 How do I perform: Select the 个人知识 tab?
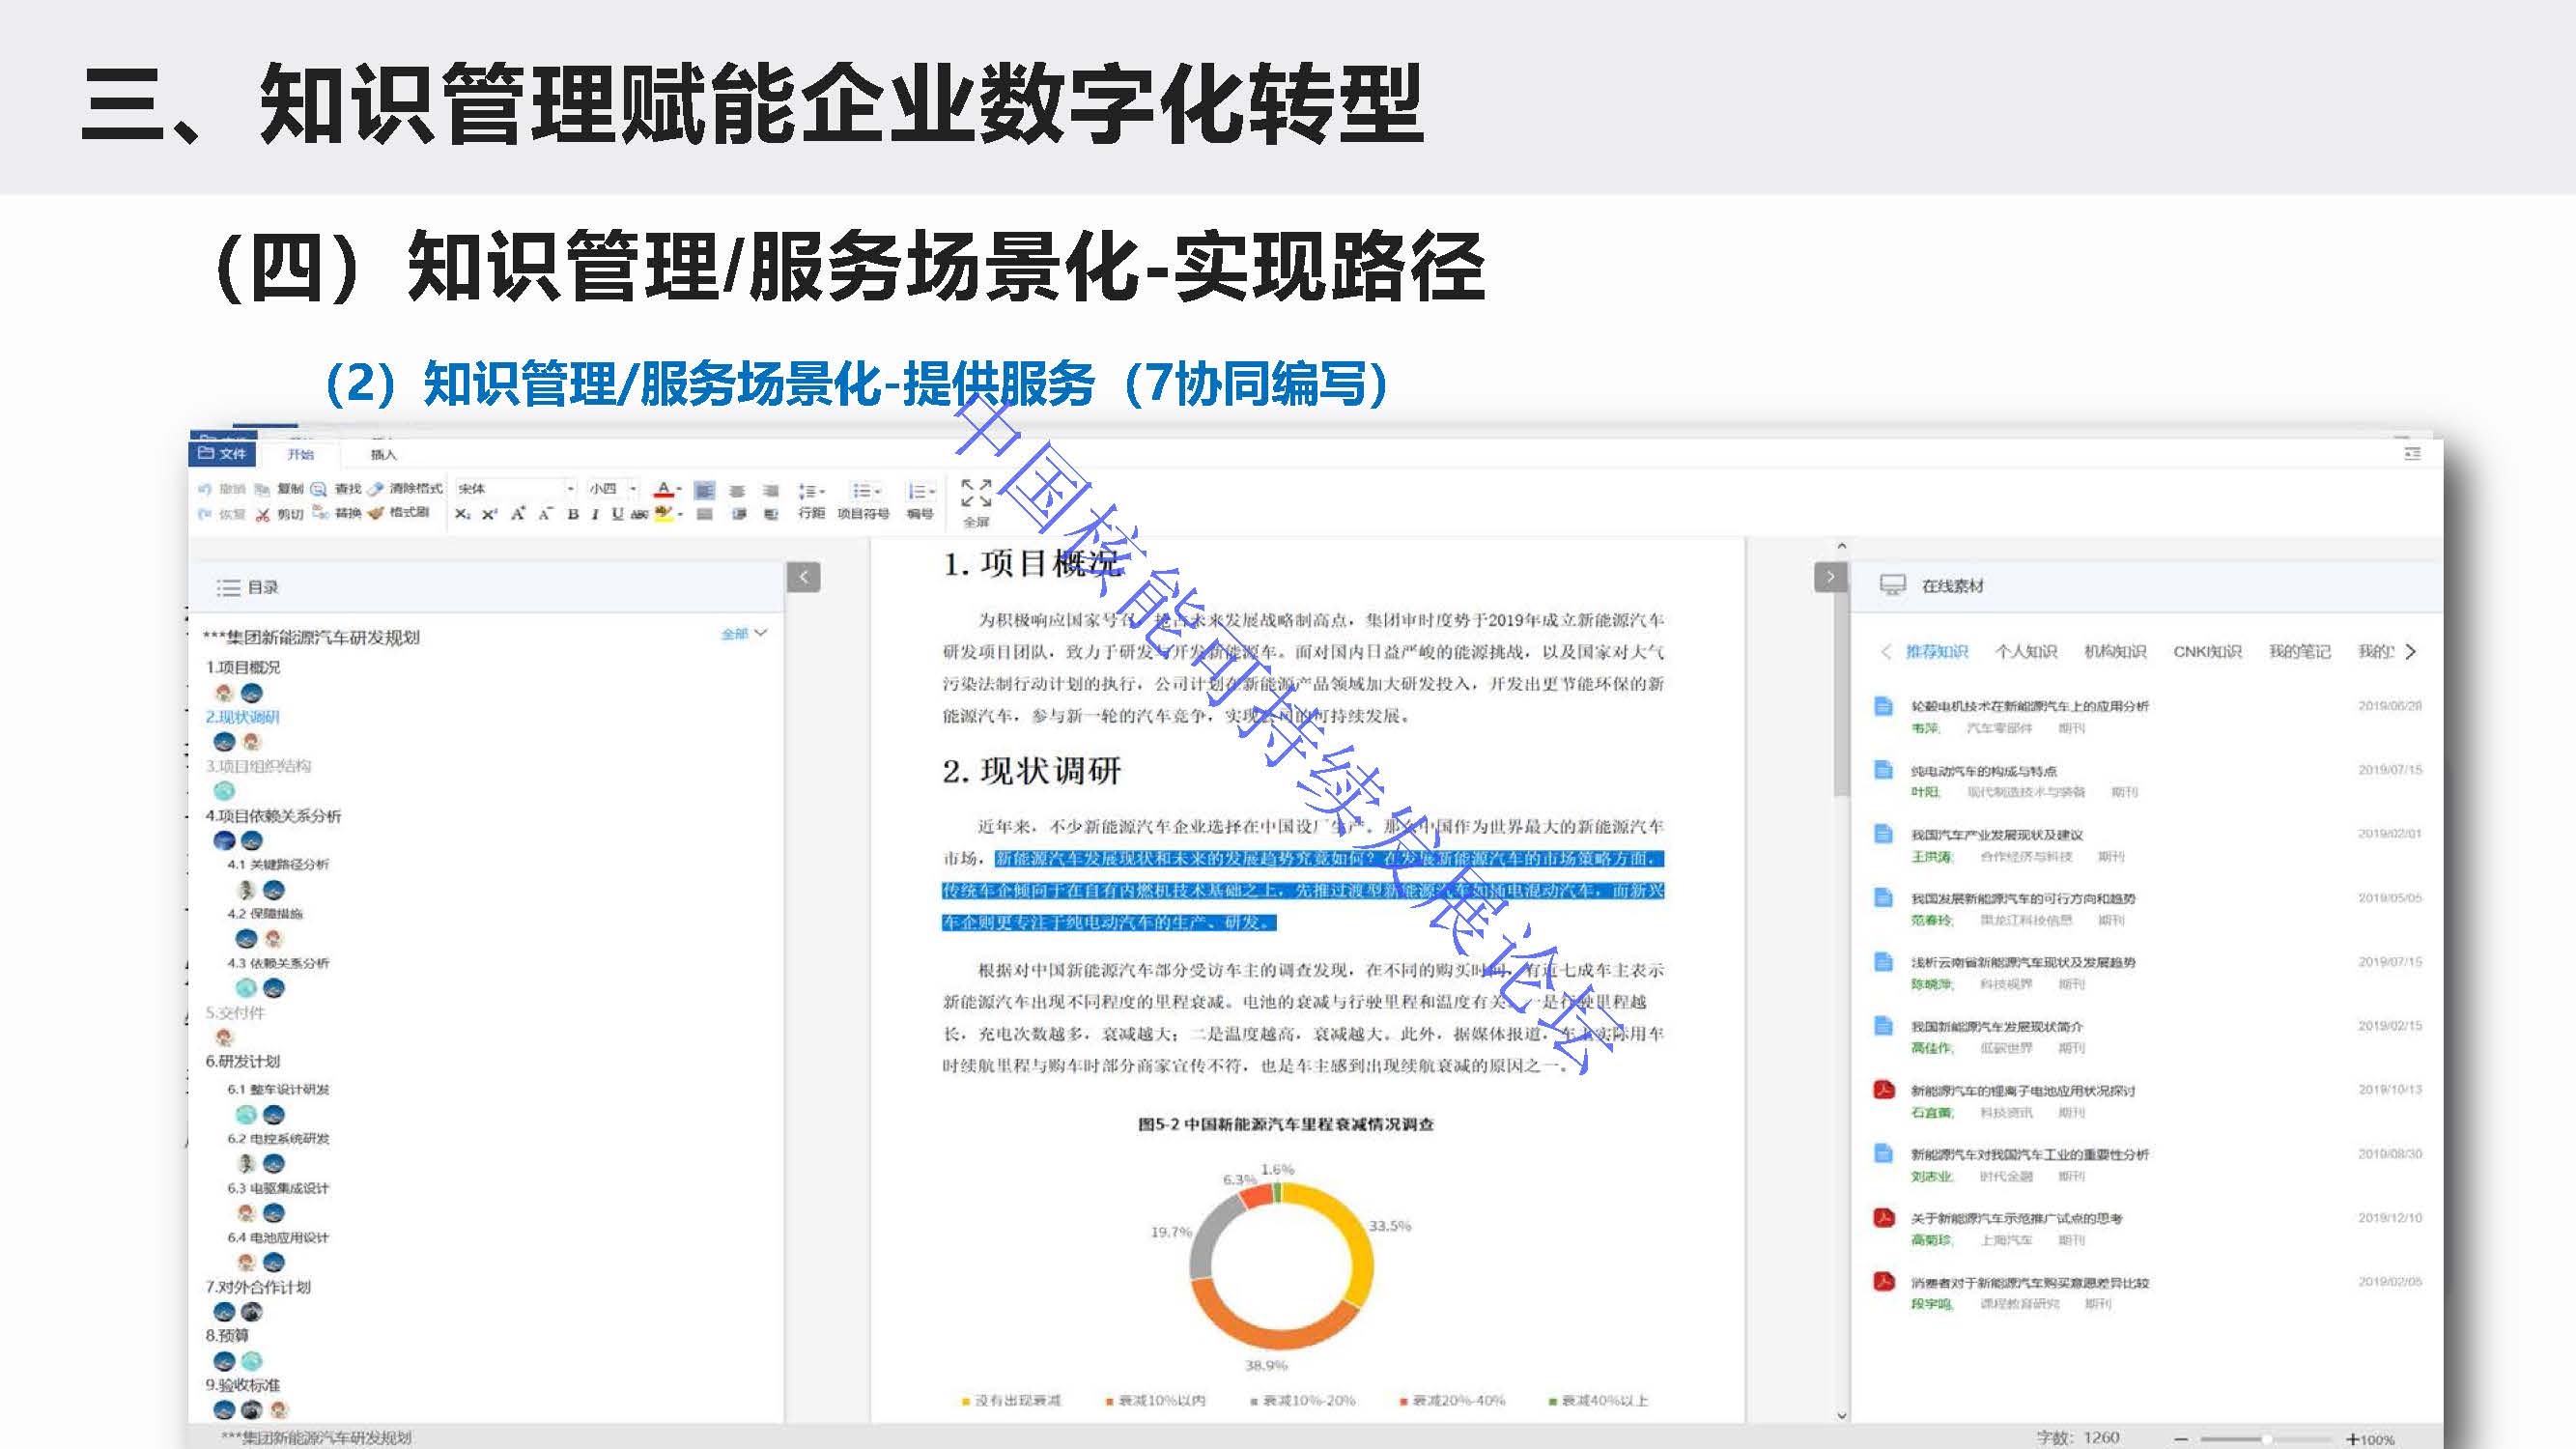pyautogui.click(x=2025, y=652)
